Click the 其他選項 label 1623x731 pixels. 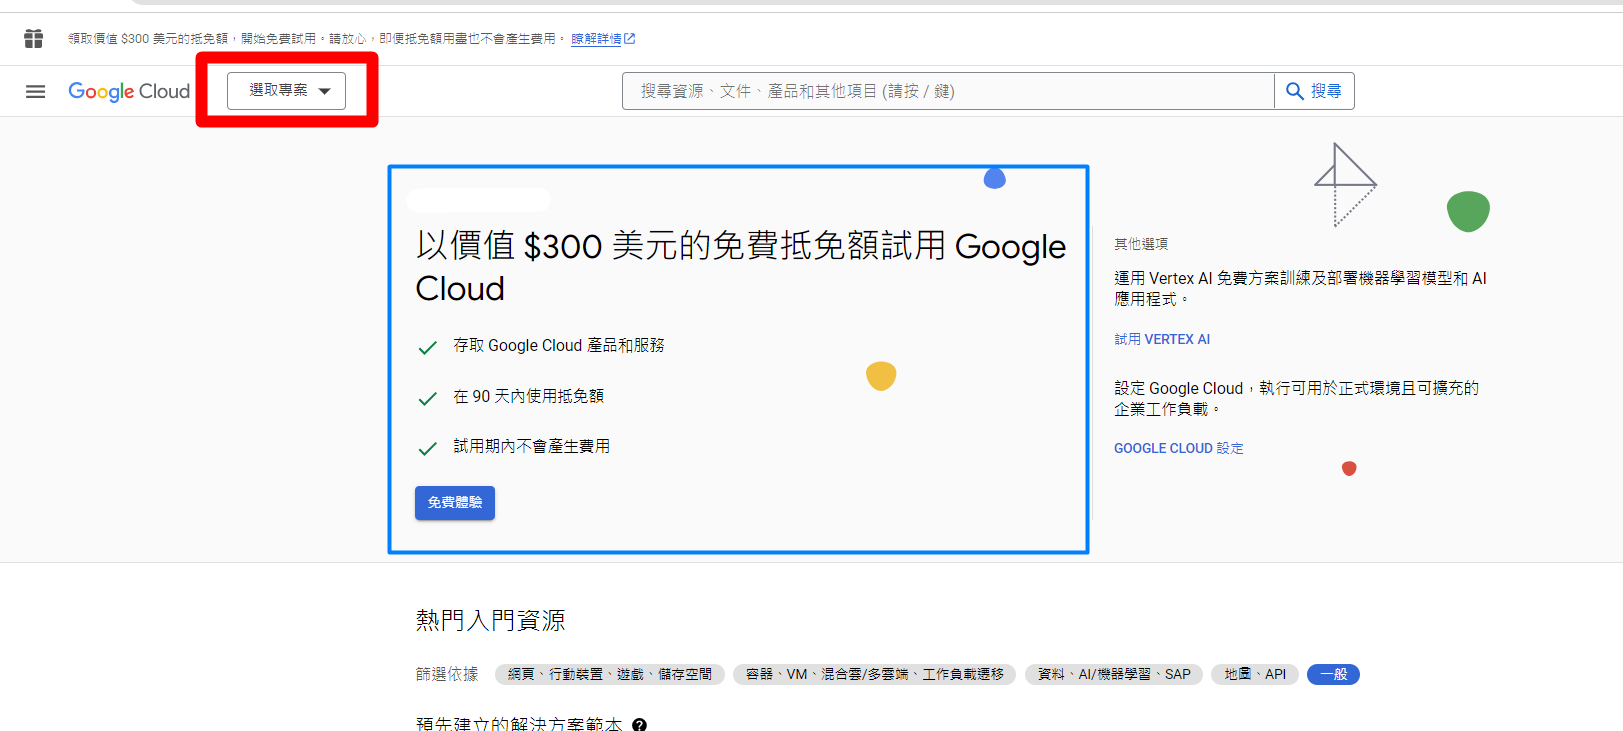[x=1141, y=244]
